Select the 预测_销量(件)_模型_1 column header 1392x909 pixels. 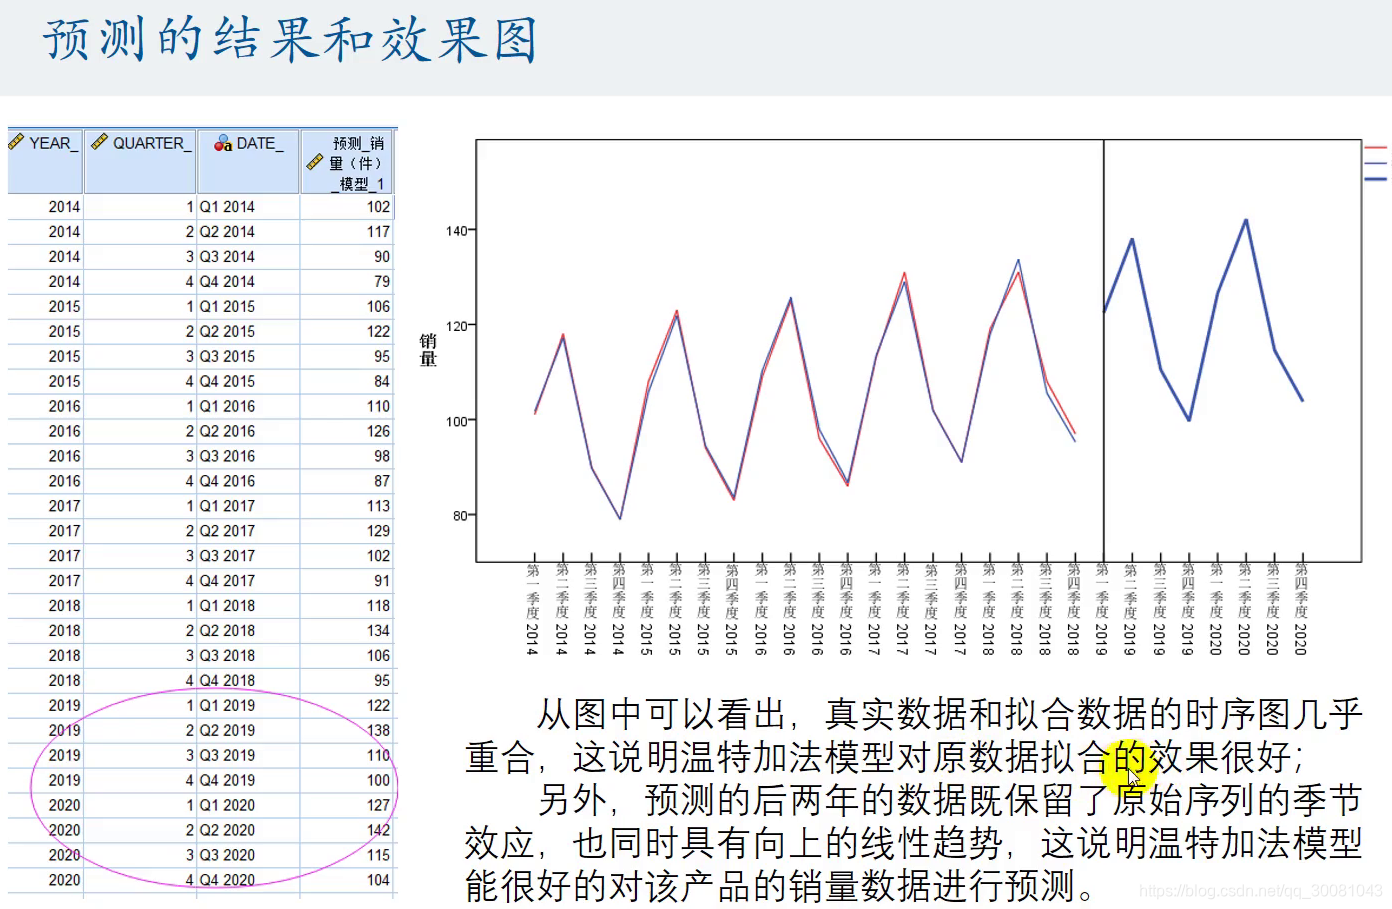[347, 161]
